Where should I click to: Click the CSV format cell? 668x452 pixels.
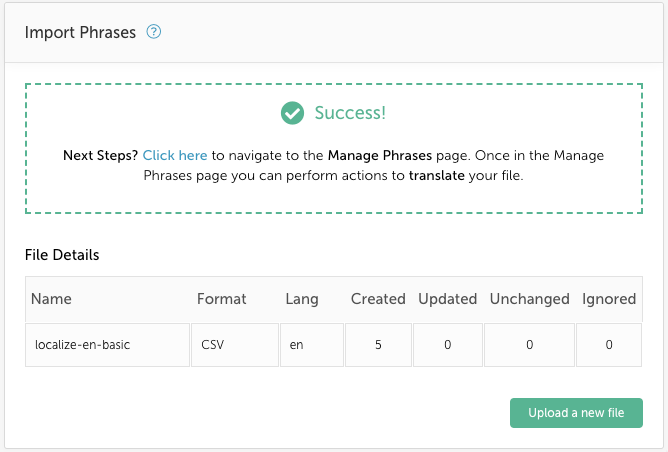[235, 345]
